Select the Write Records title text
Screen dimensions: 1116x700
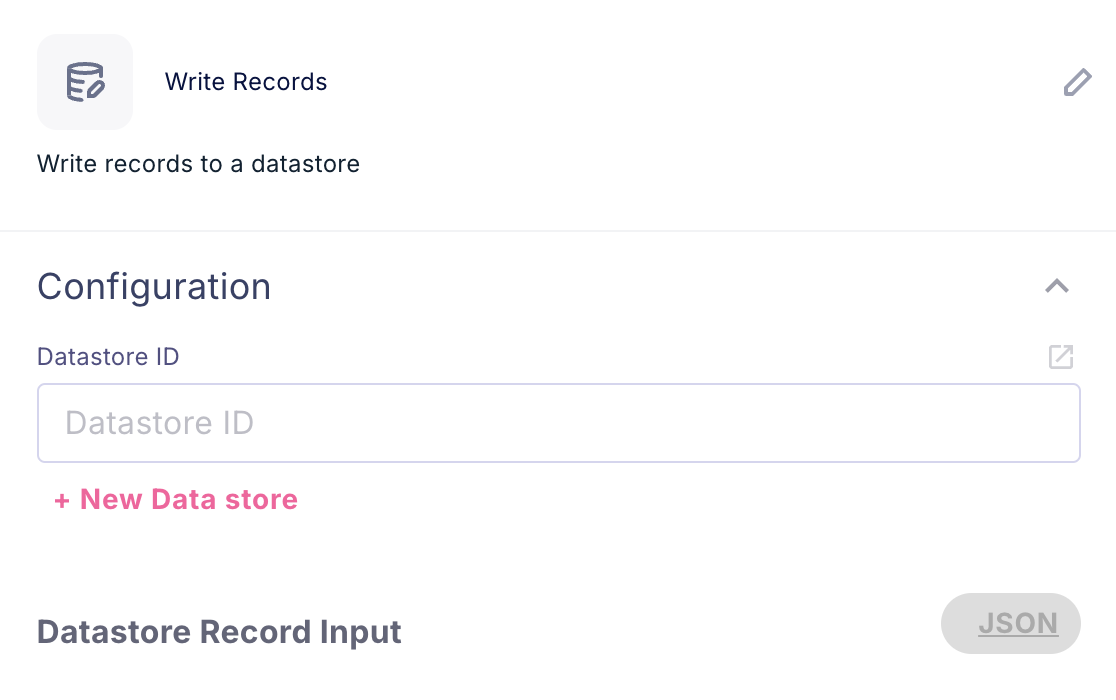click(x=246, y=82)
